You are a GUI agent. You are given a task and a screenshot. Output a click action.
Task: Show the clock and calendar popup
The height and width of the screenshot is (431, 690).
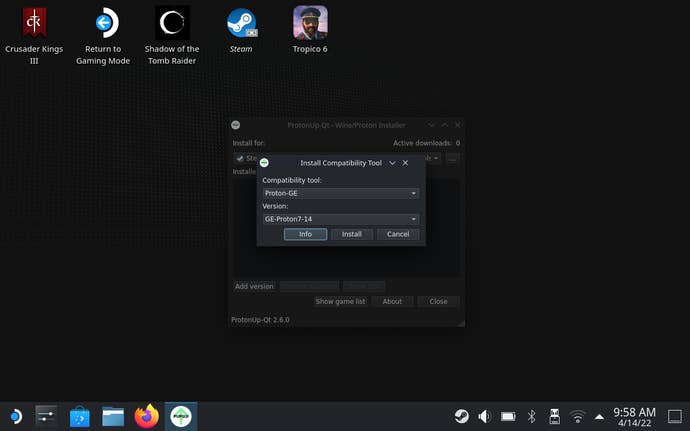tap(634, 416)
